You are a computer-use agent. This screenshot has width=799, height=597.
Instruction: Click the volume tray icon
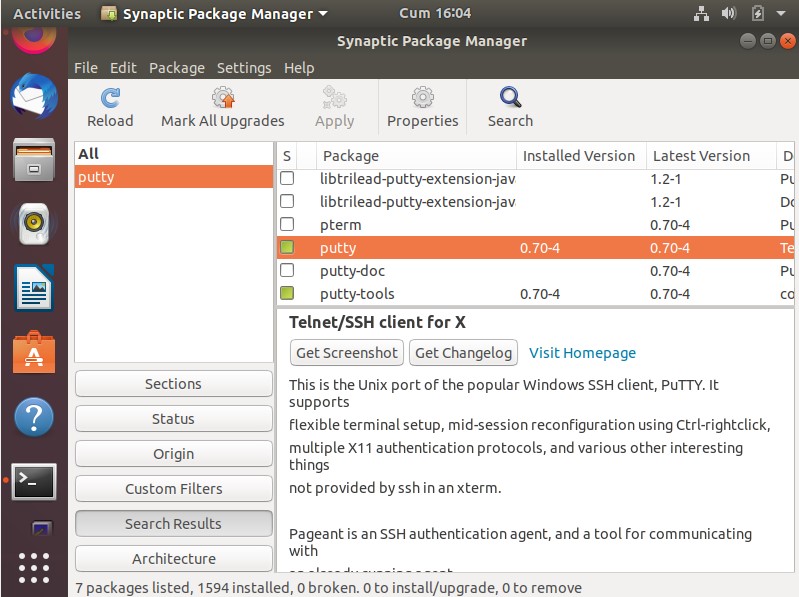click(x=729, y=14)
